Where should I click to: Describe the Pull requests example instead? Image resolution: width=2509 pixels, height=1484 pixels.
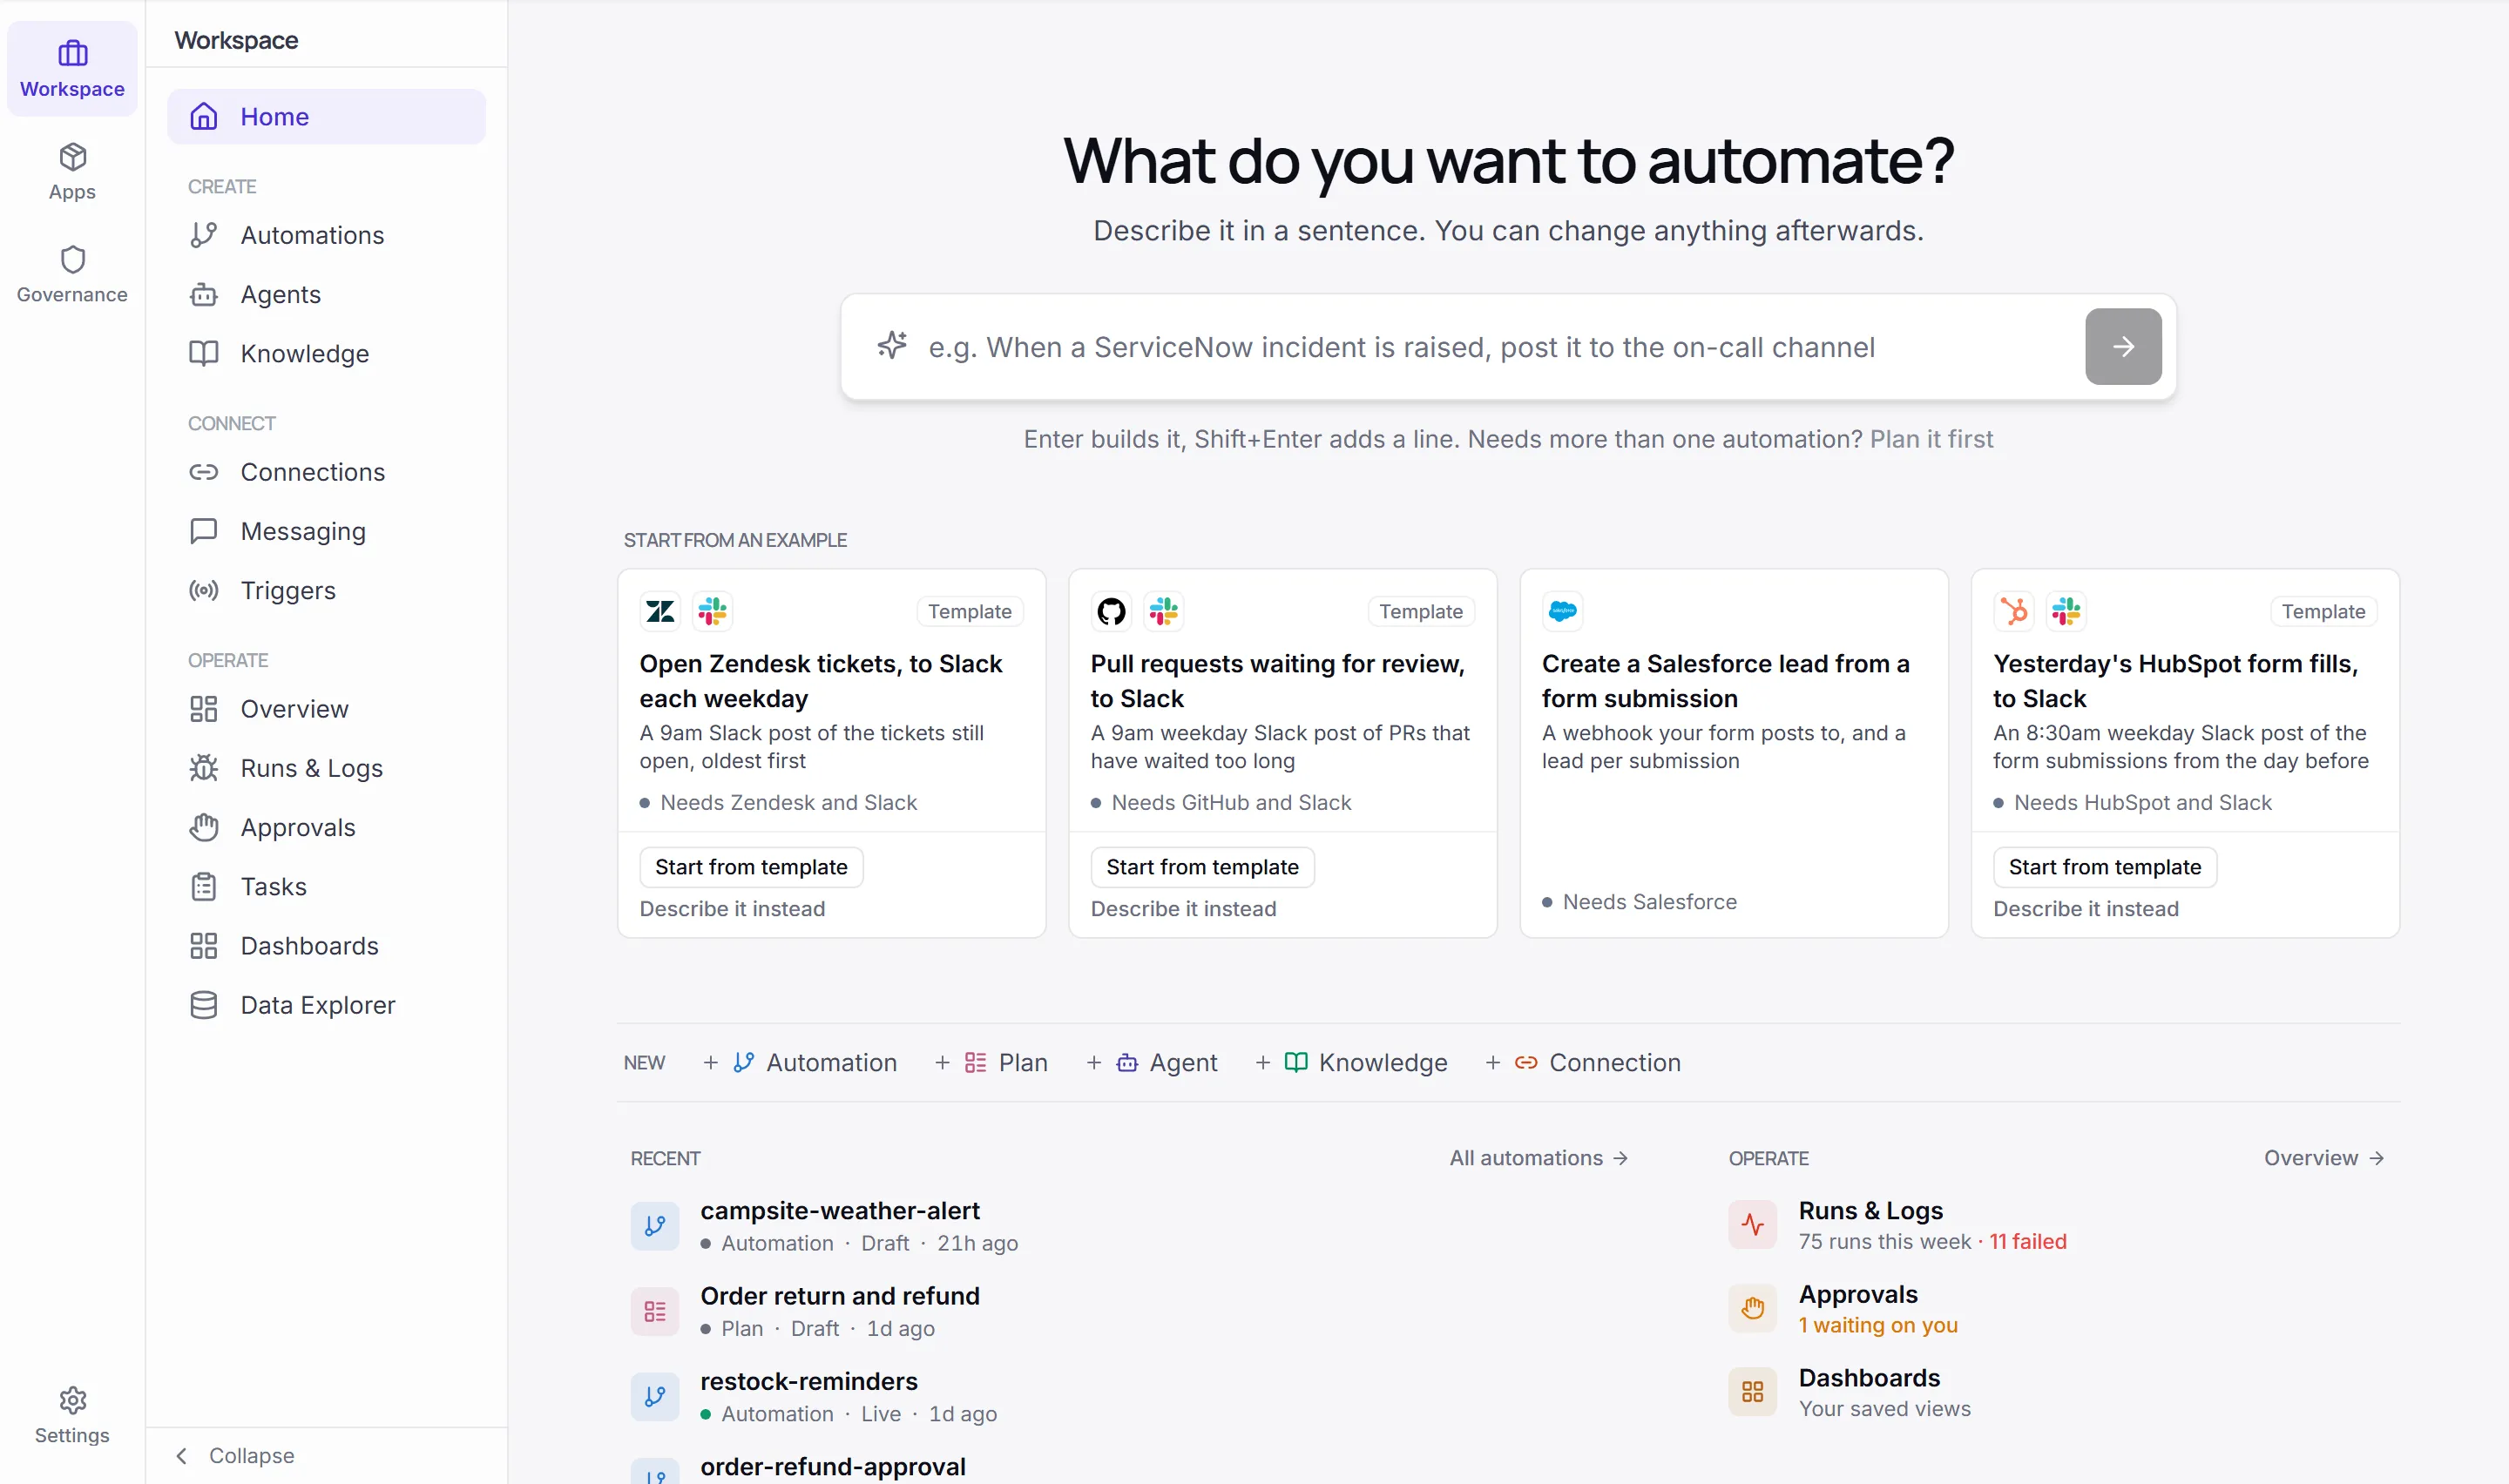tap(1183, 909)
